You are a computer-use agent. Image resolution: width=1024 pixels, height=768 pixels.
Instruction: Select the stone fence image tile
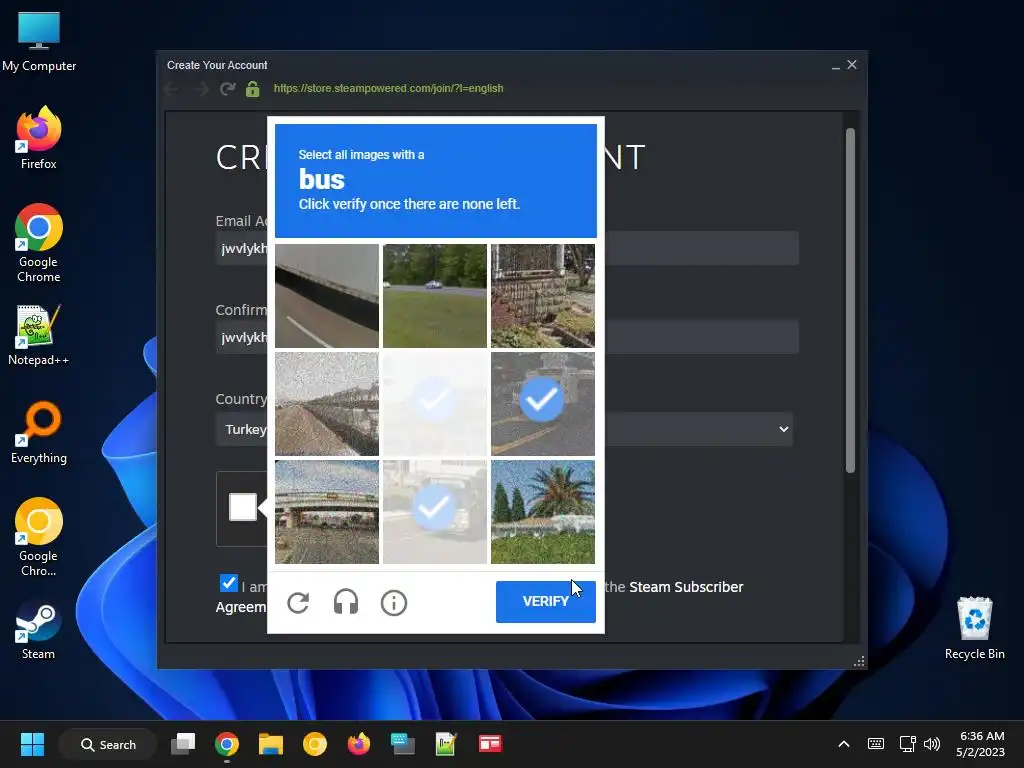tap(543, 296)
